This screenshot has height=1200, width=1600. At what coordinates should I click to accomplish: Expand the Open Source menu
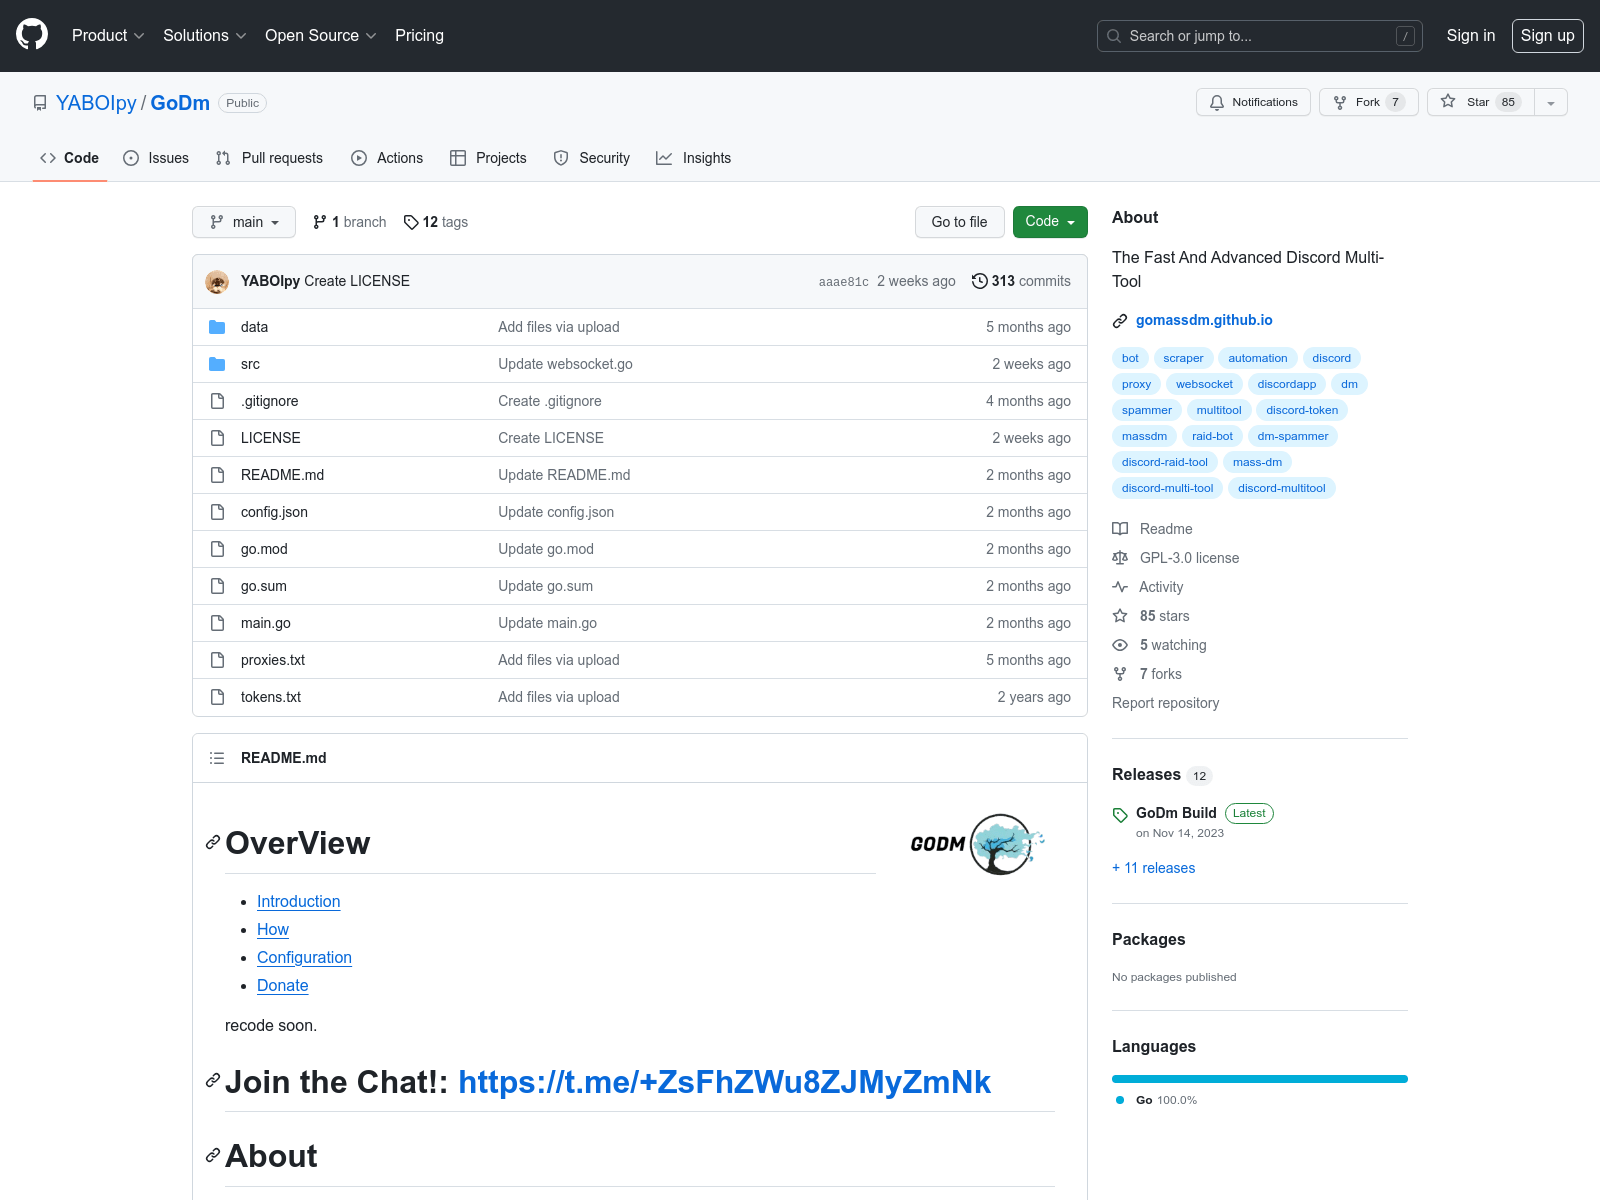click(x=320, y=35)
